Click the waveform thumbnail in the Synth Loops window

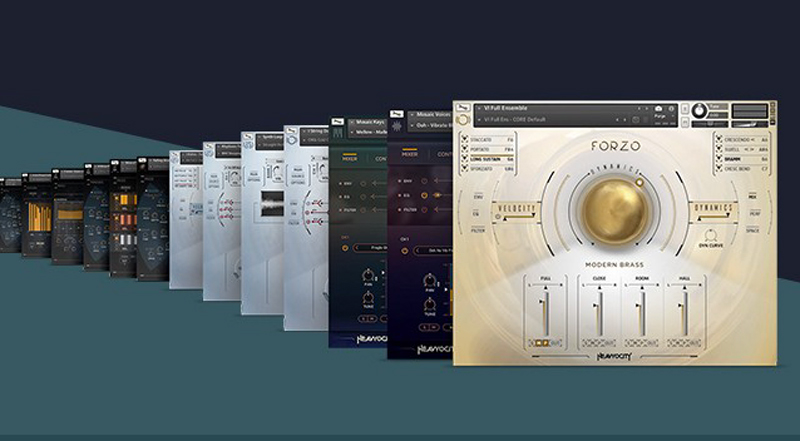(x=272, y=203)
